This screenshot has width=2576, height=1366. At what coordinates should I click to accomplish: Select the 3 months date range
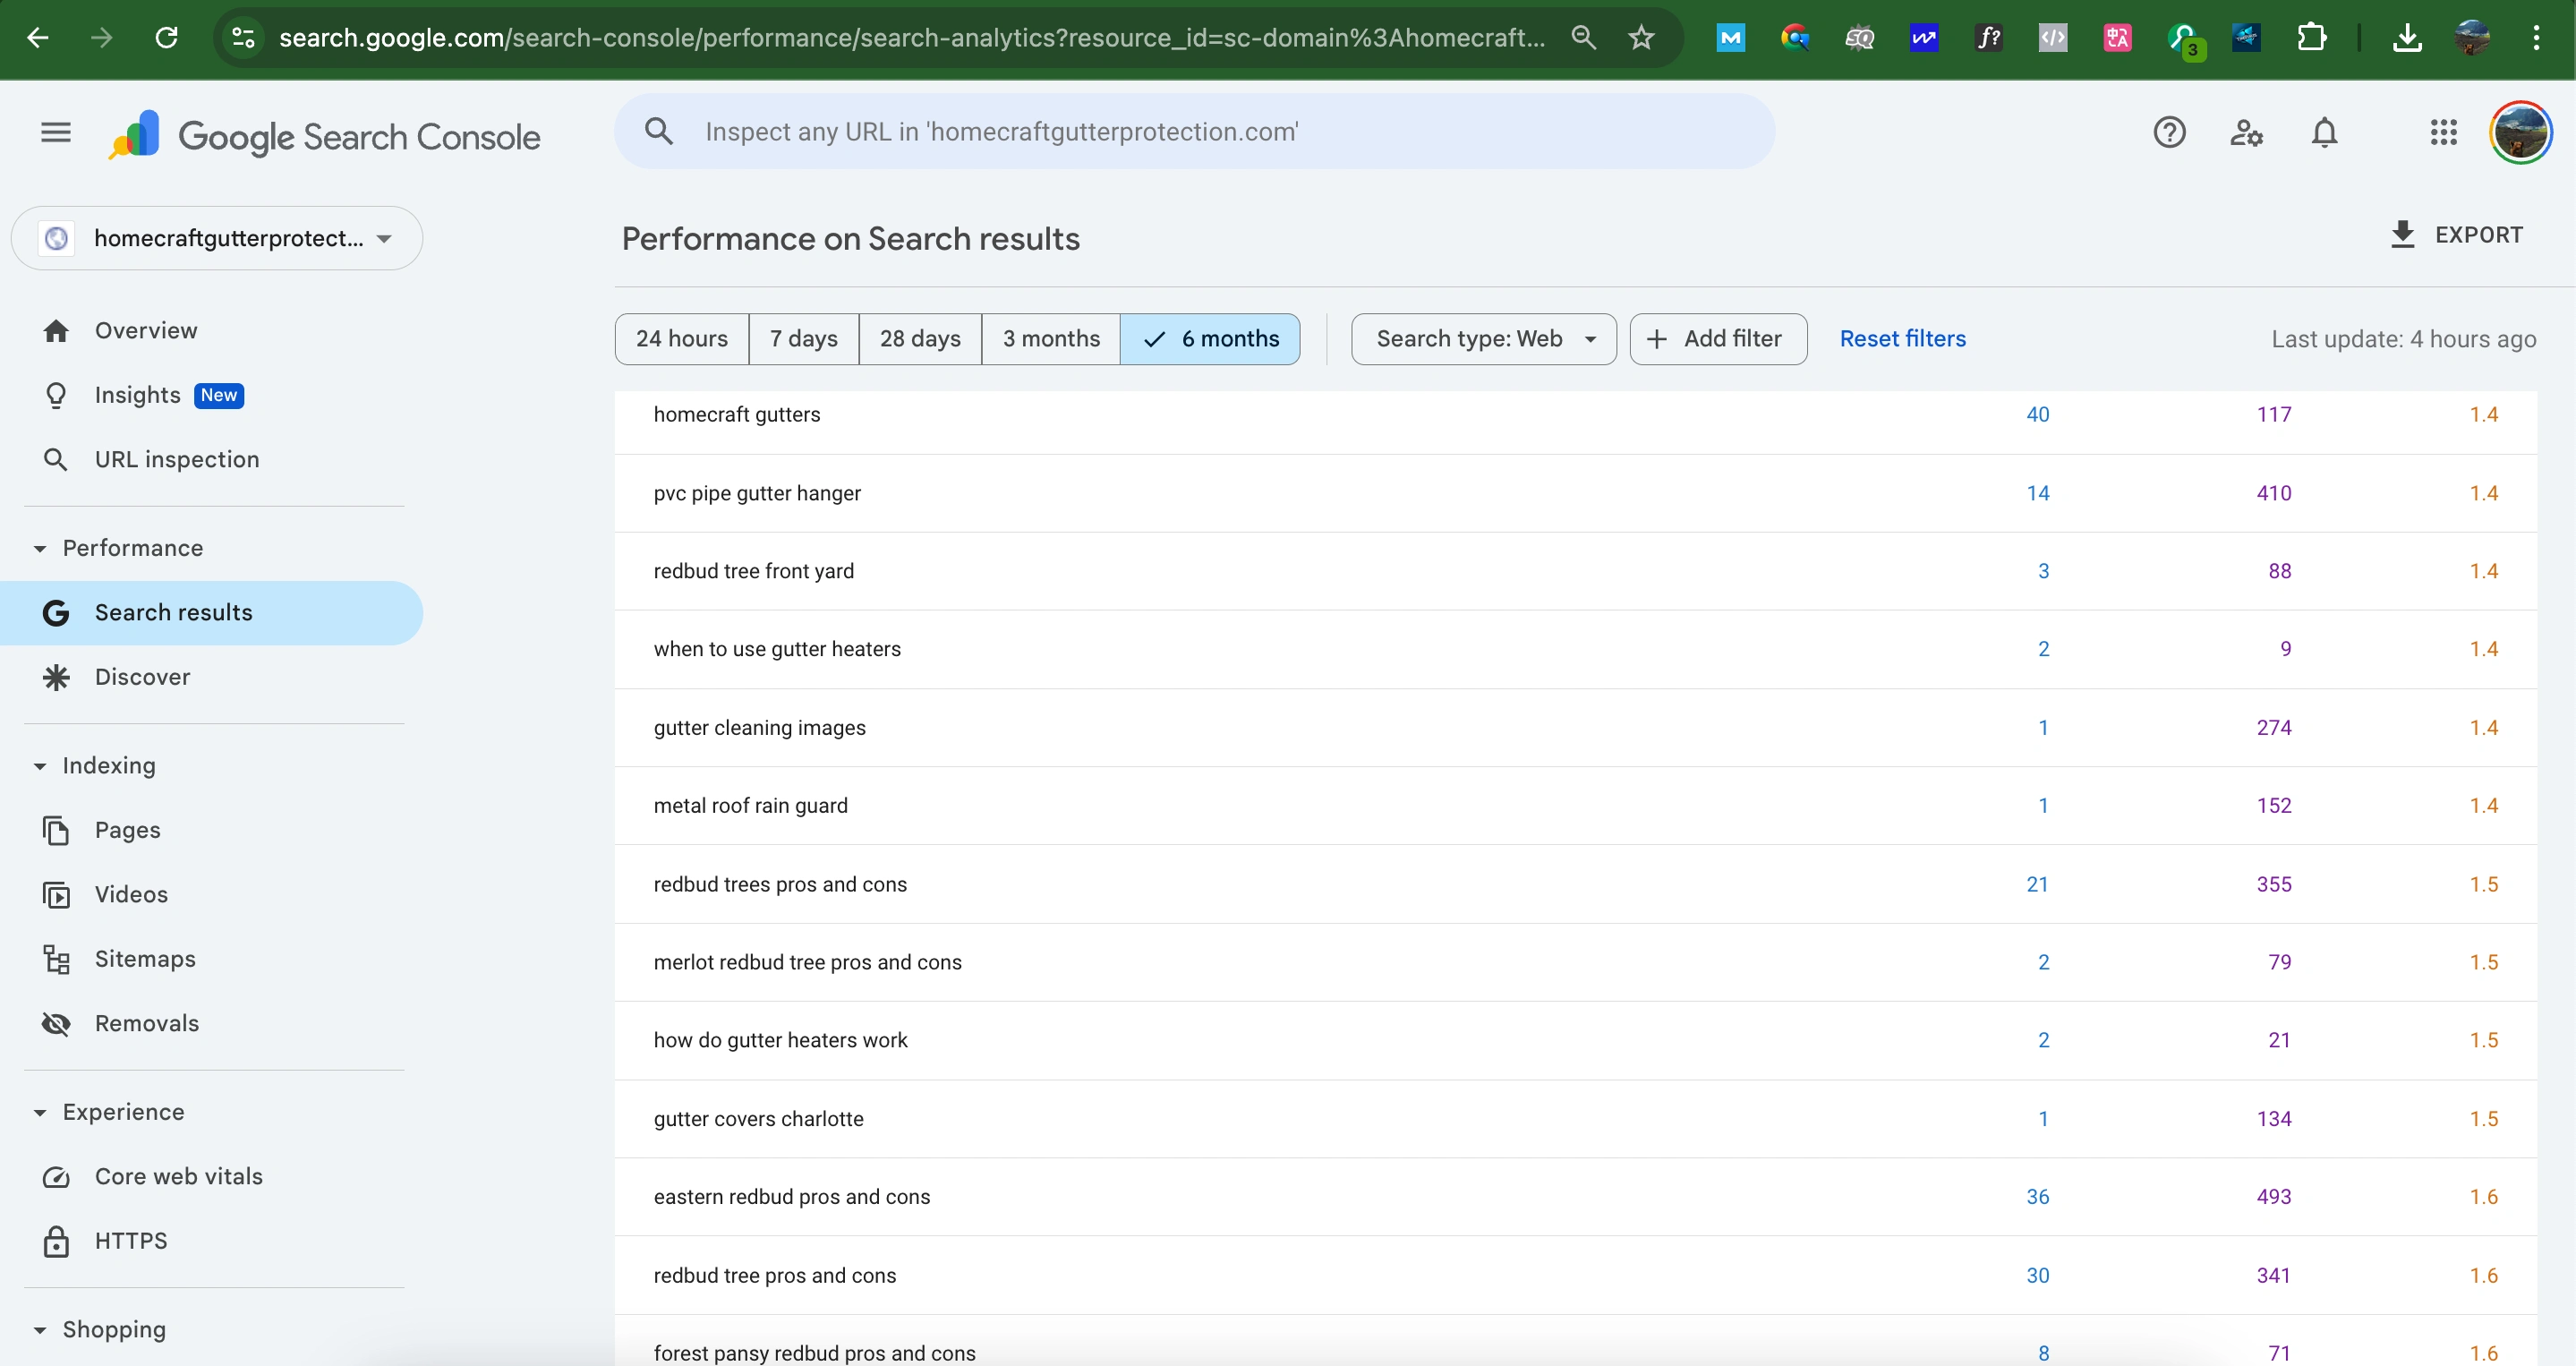point(1050,339)
